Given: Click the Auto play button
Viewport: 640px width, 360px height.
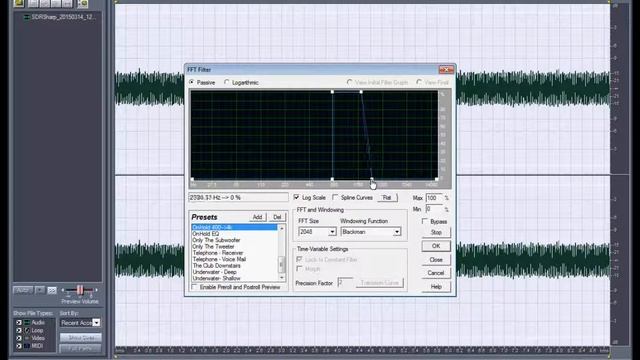Looking at the screenshot, I should (23, 290).
